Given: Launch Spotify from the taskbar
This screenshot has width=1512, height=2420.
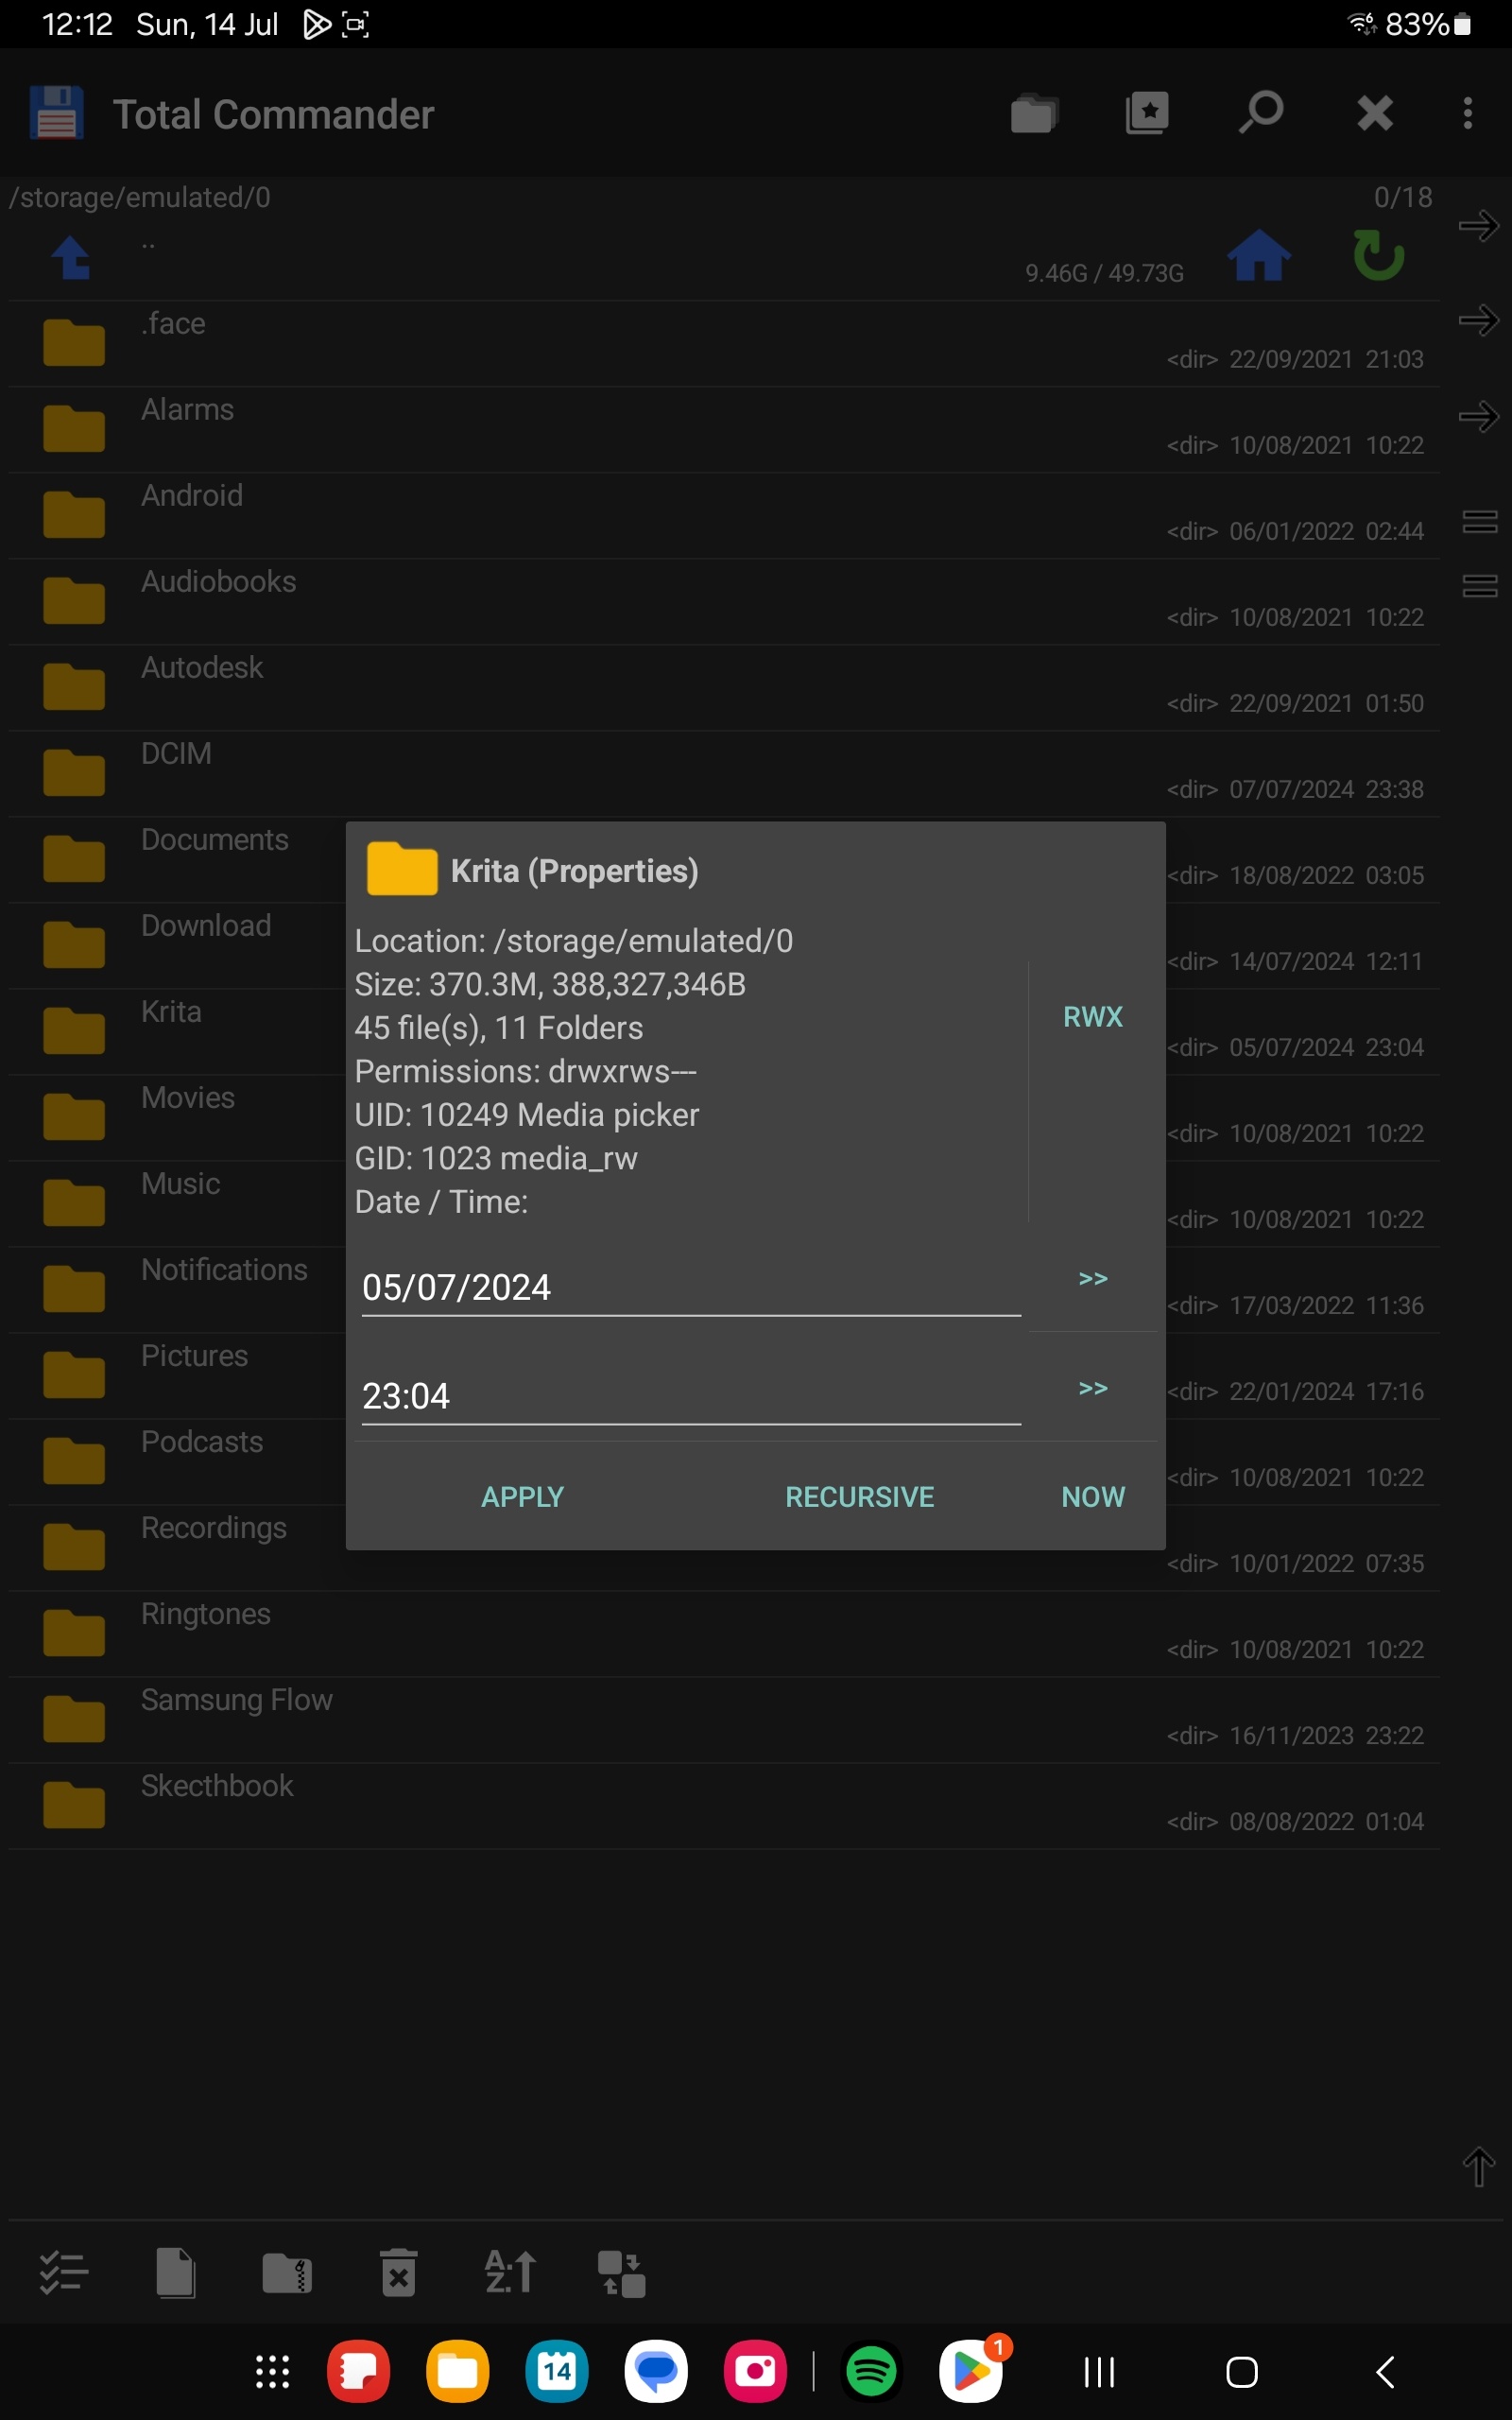Looking at the screenshot, I should [x=871, y=2371].
